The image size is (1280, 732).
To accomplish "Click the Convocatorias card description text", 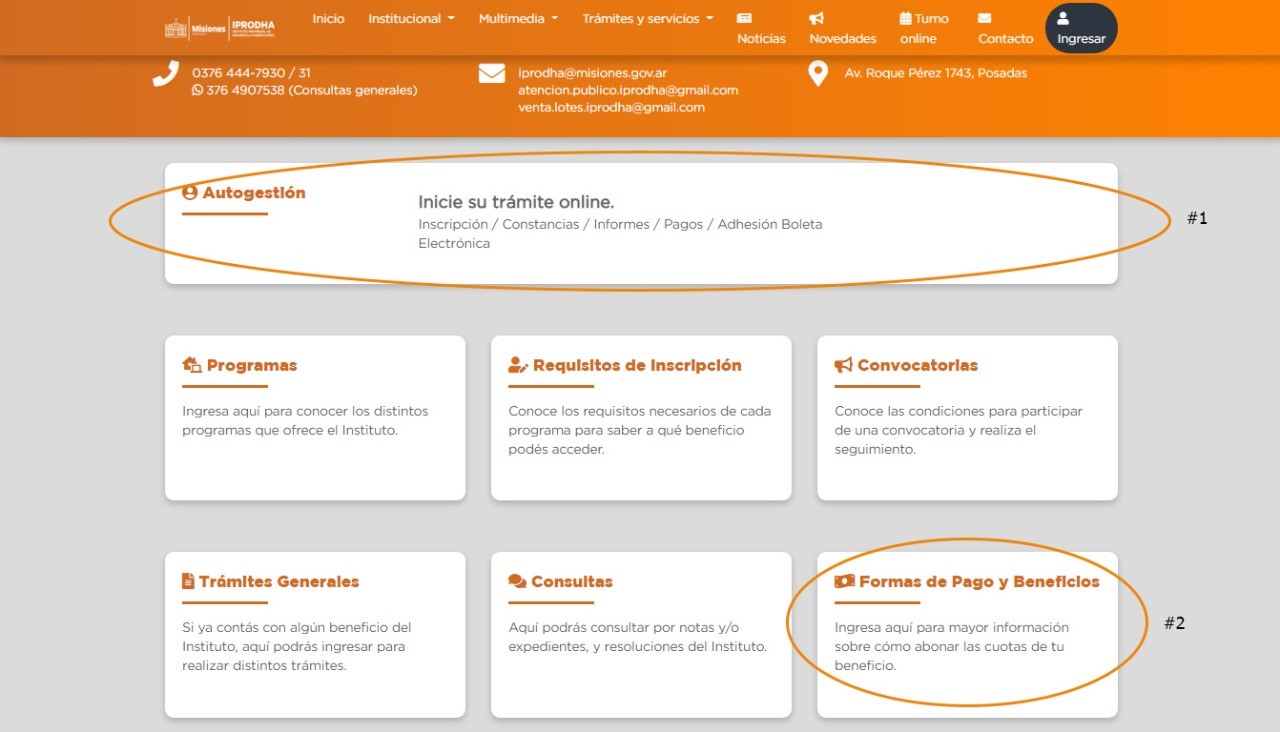I will pos(959,431).
